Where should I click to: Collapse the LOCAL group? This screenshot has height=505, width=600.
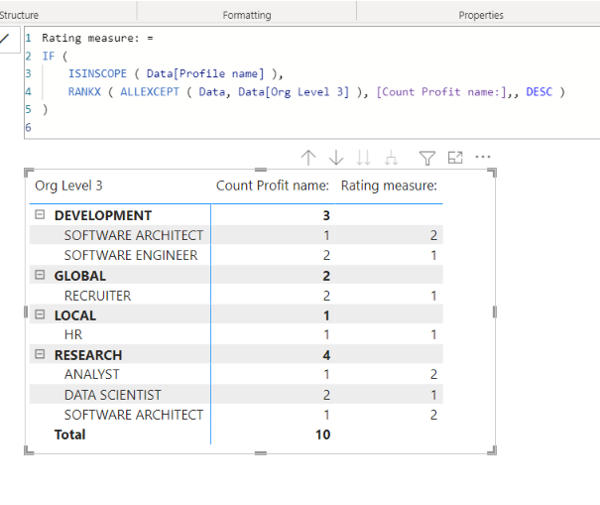(x=40, y=314)
